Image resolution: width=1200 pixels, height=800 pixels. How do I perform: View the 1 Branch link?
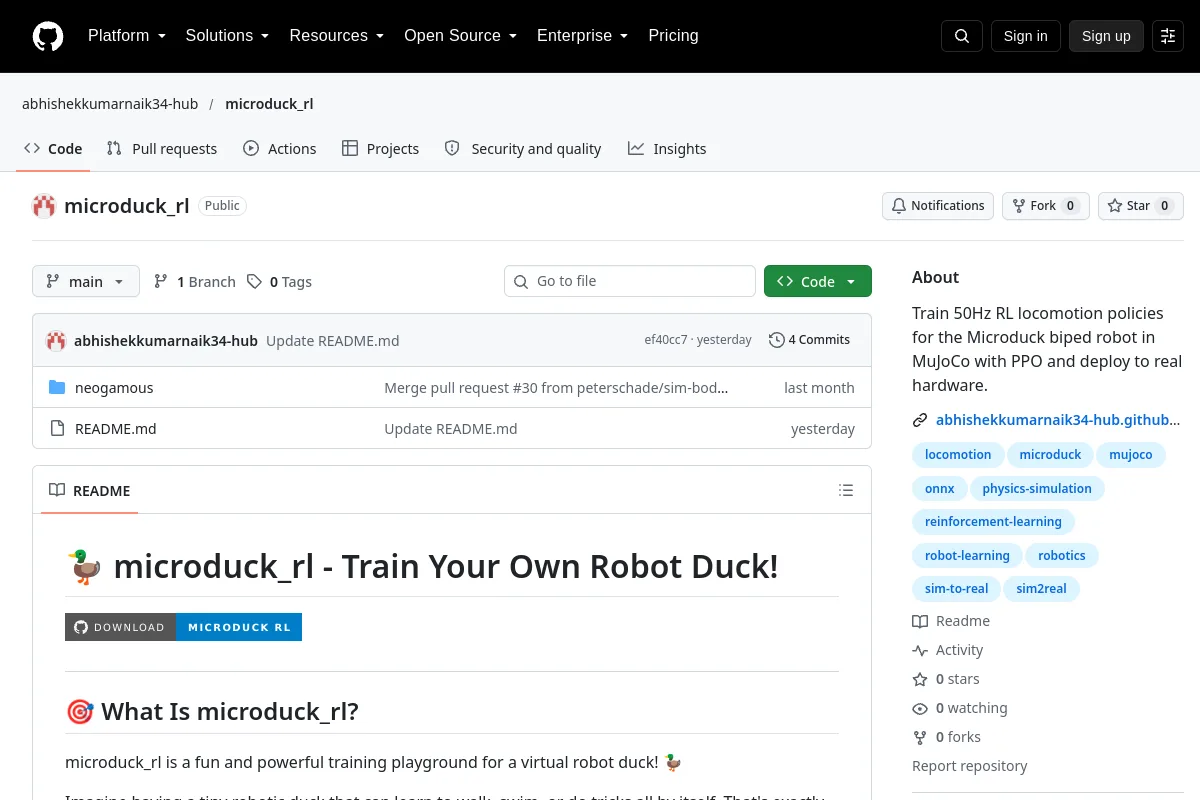195,282
